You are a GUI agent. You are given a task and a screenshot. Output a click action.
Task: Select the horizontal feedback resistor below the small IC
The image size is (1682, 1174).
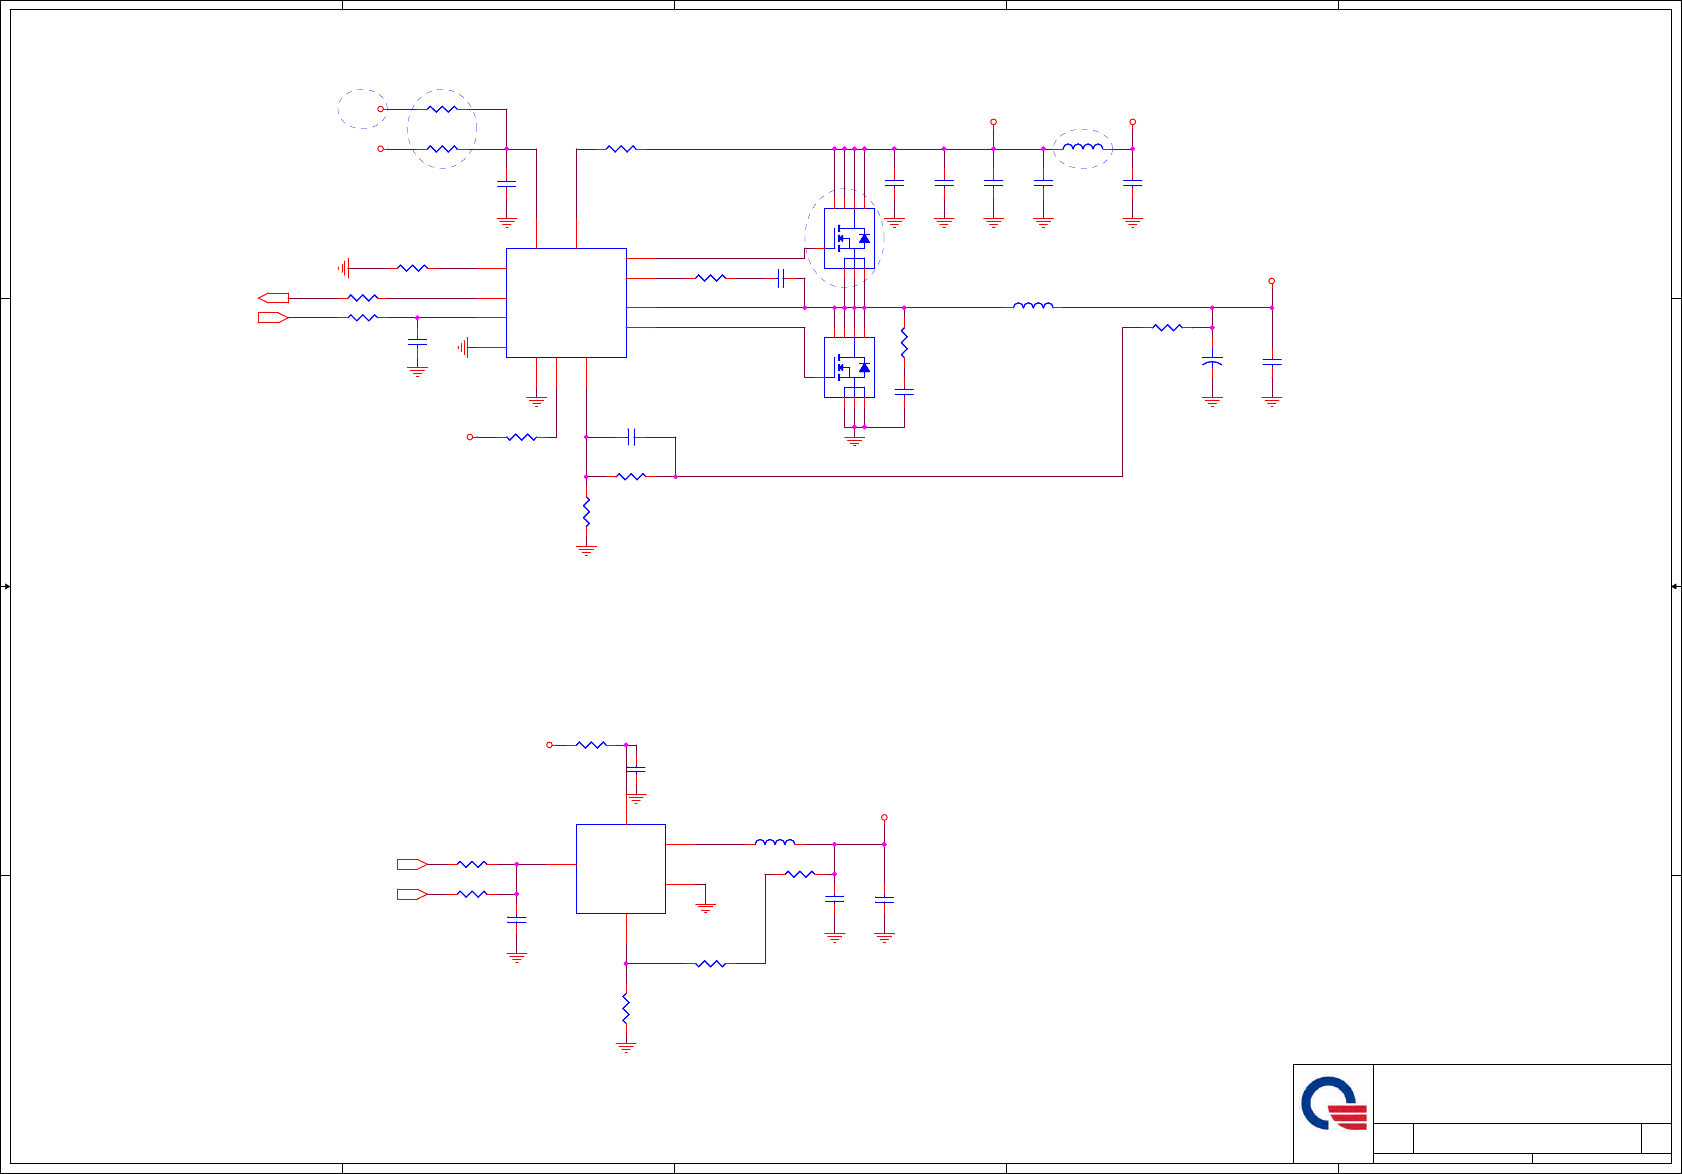[710, 964]
